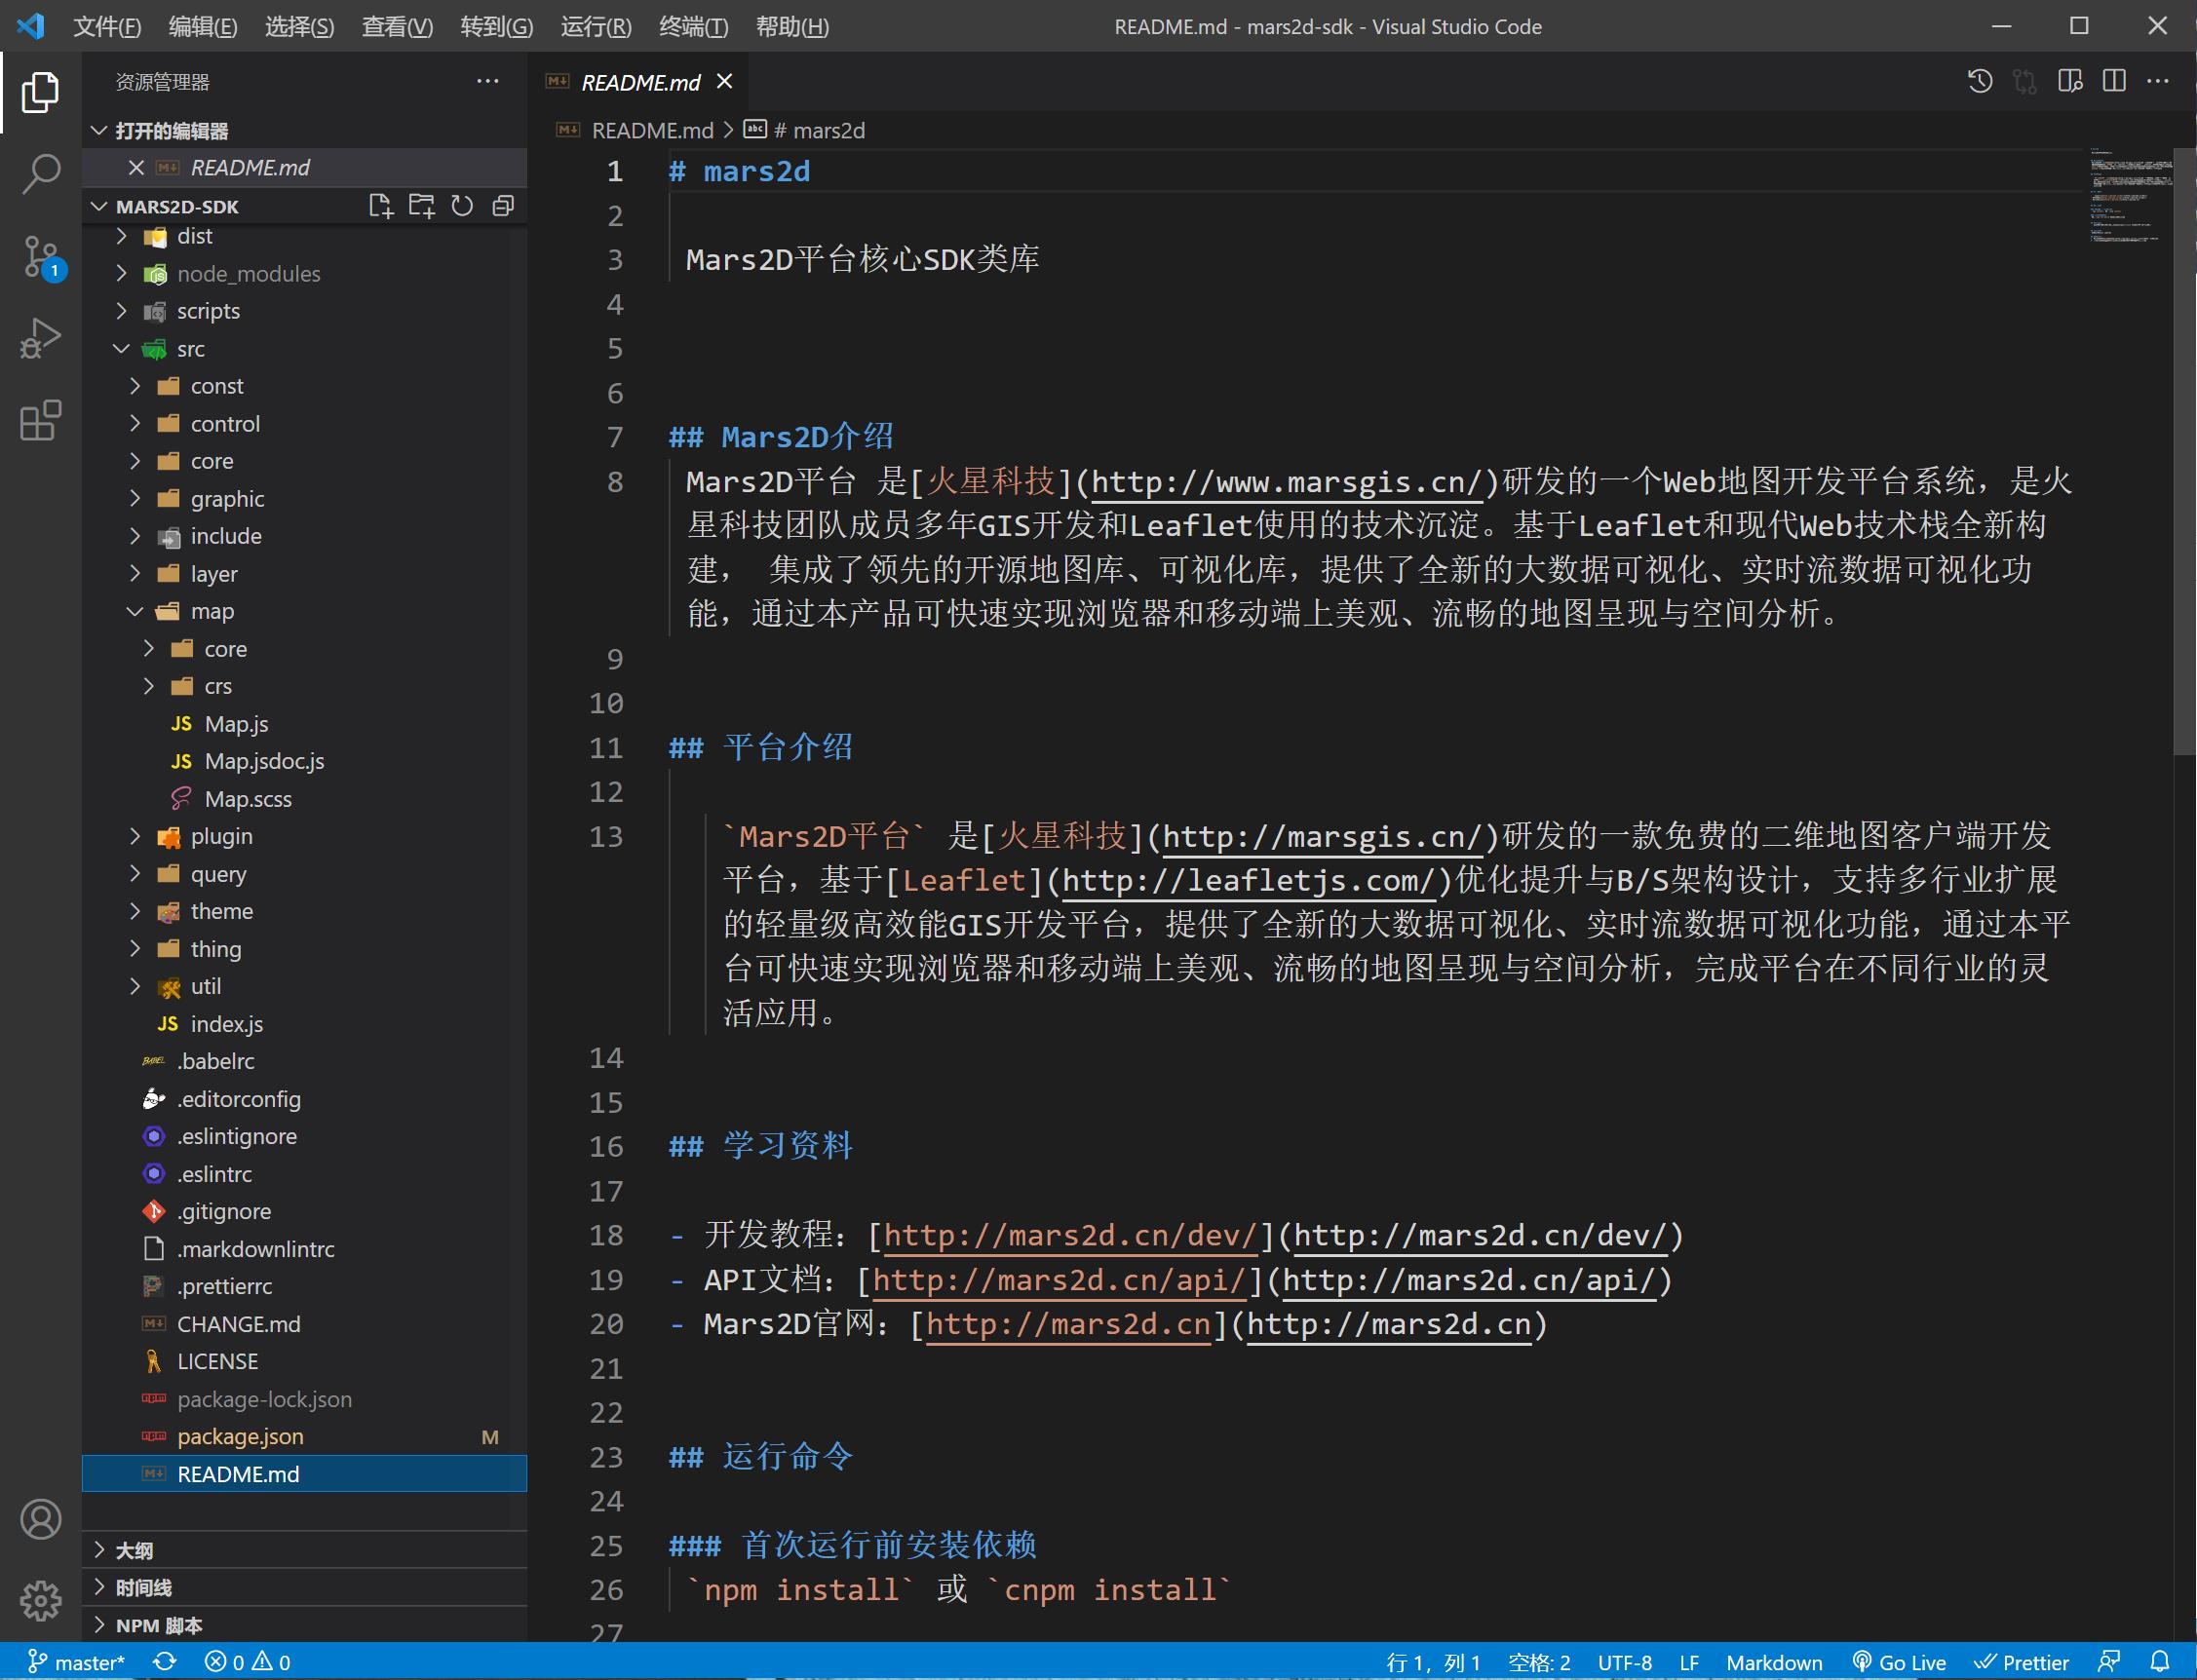Open package.json file
This screenshot has height=1680, width=2197.
304,1436
